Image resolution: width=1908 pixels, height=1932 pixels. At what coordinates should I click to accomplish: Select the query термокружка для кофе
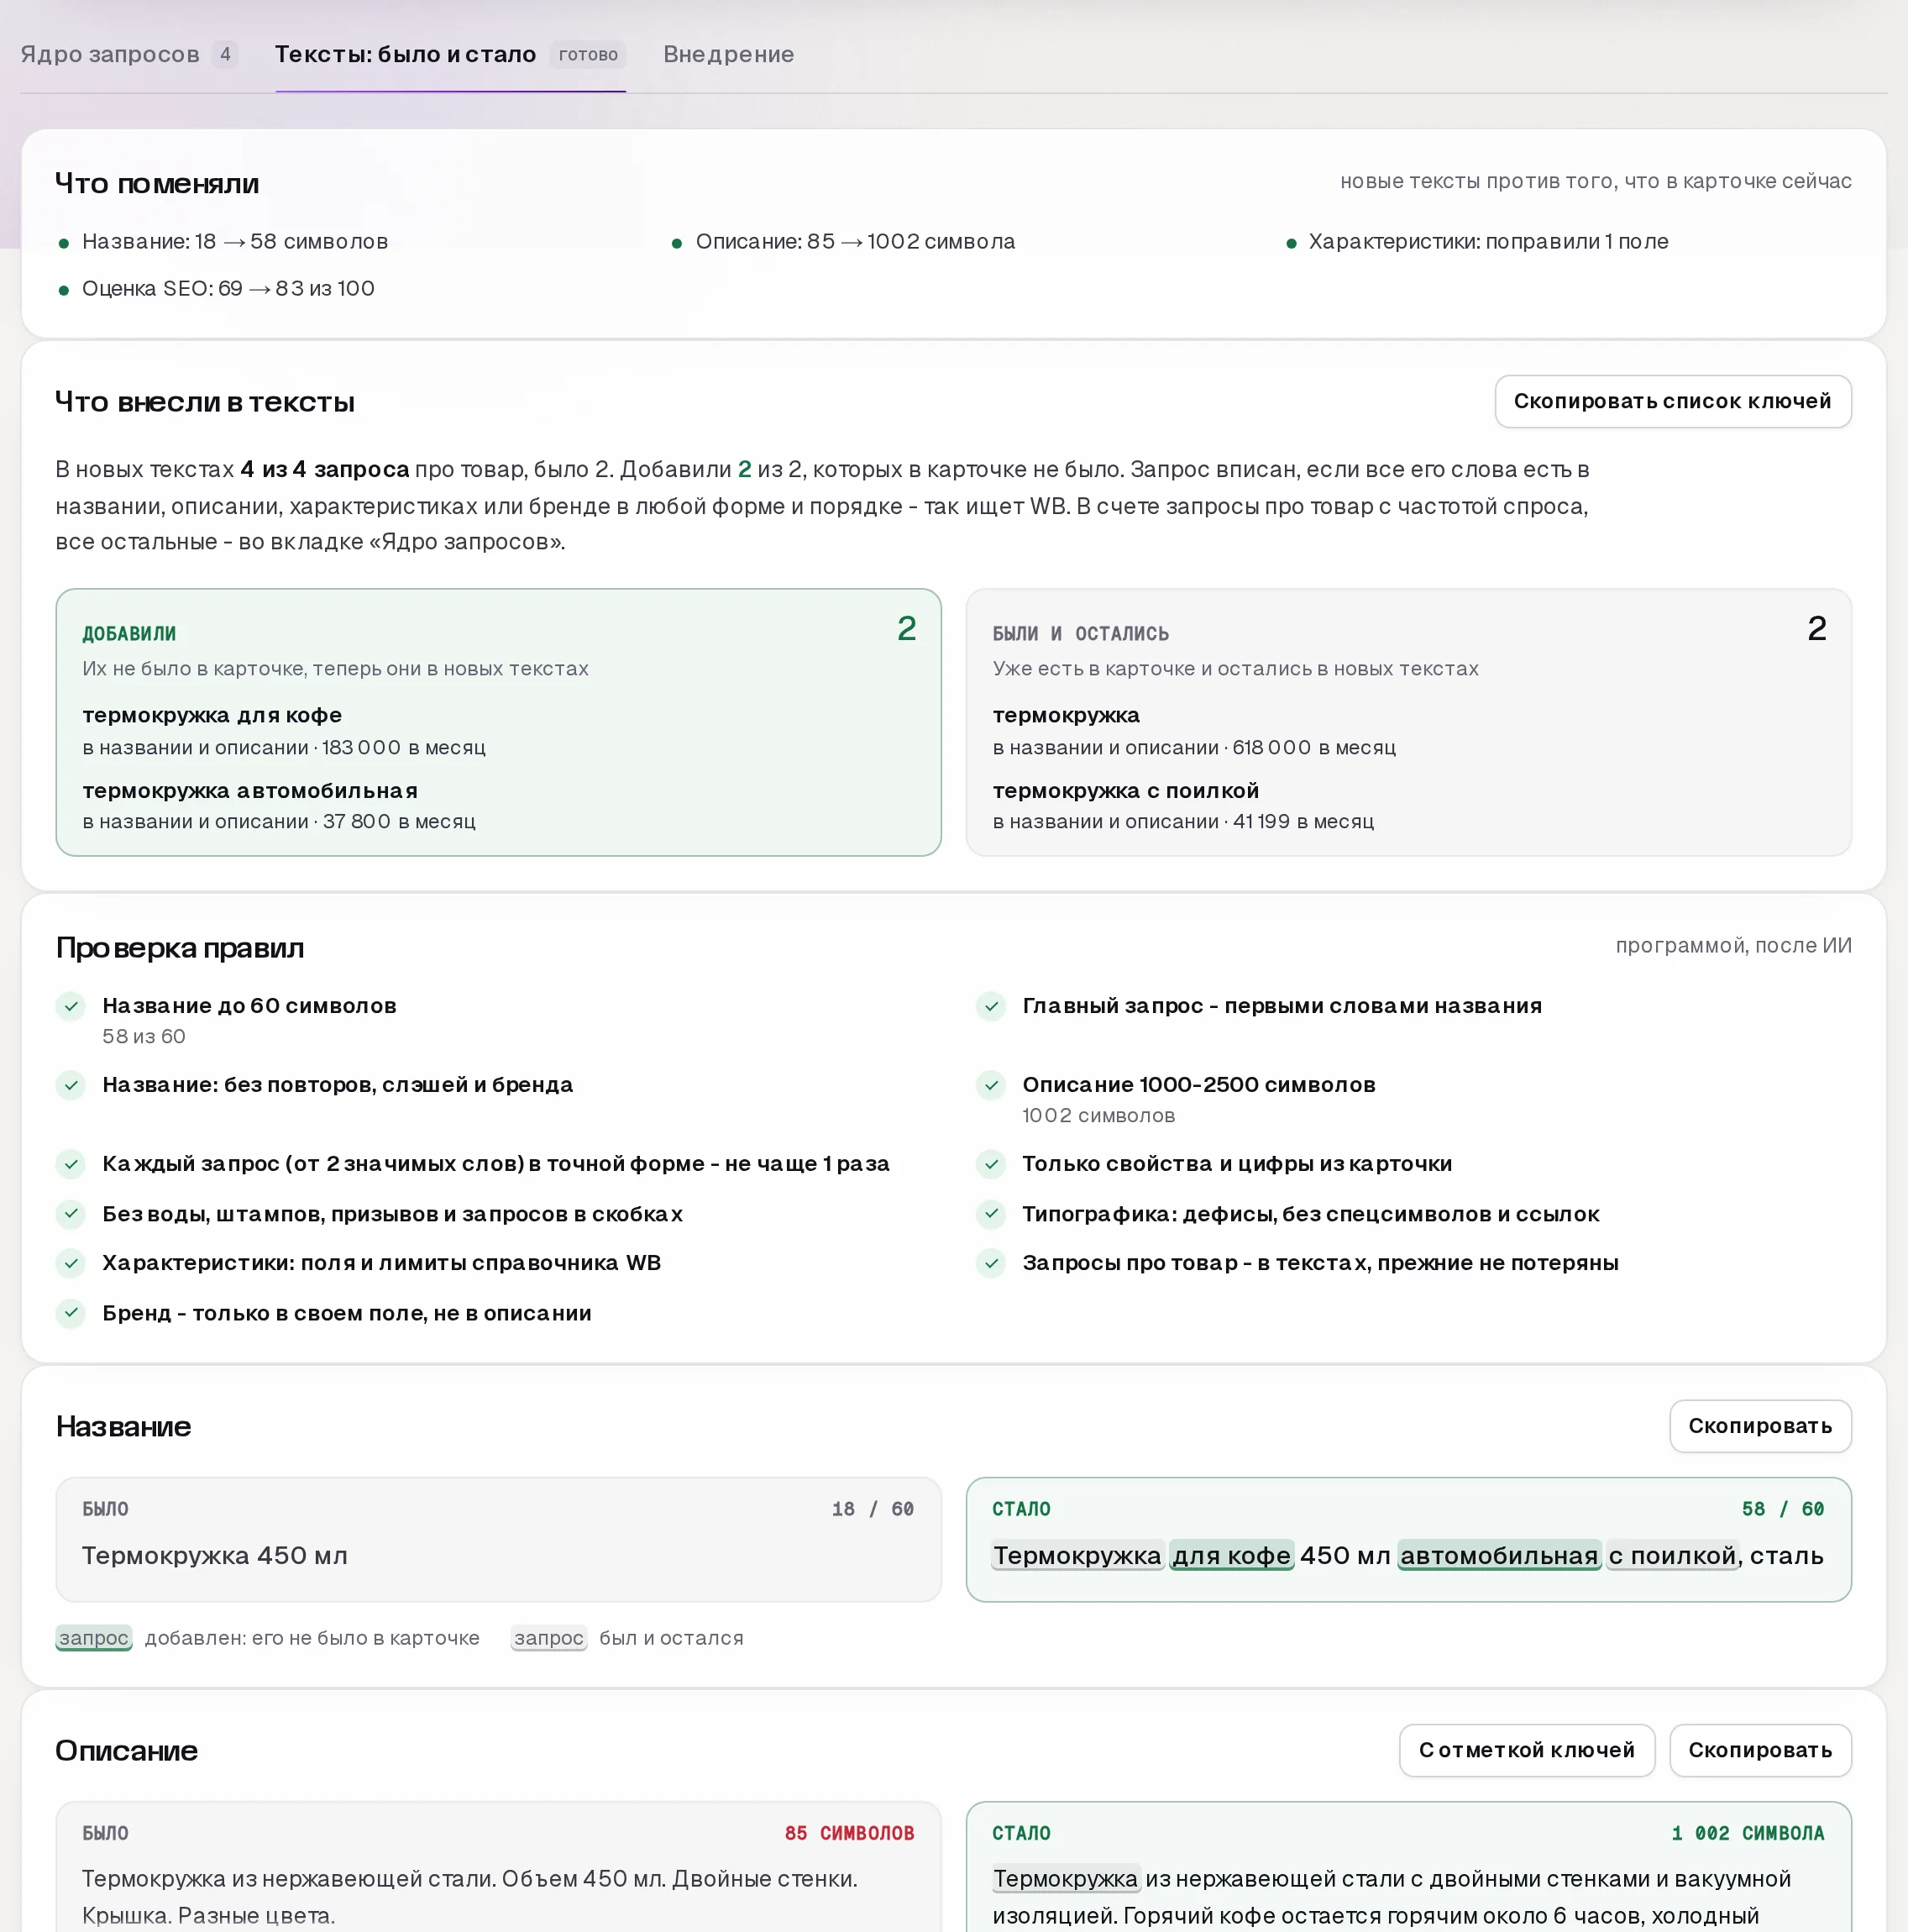click(x=212, y=715)
